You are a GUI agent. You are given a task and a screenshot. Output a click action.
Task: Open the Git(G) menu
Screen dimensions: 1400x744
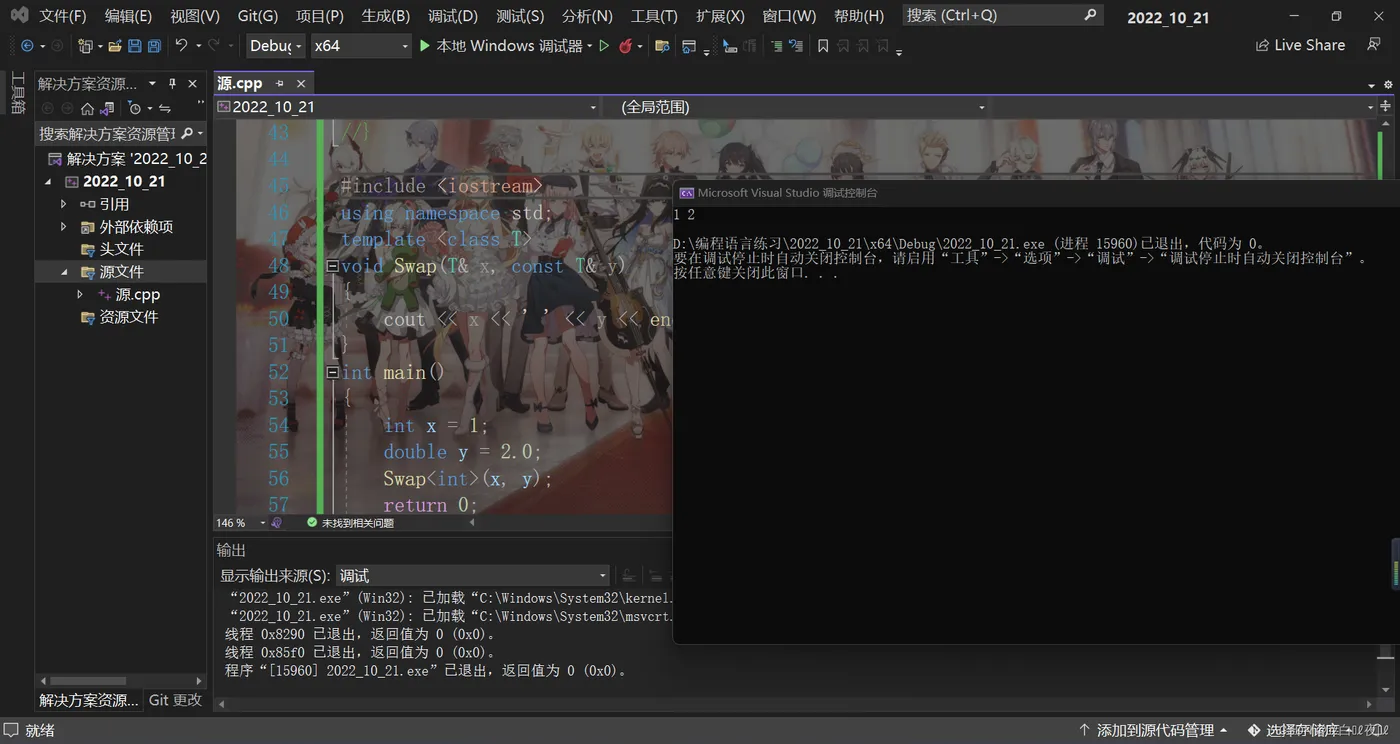(x=258, y=16)
